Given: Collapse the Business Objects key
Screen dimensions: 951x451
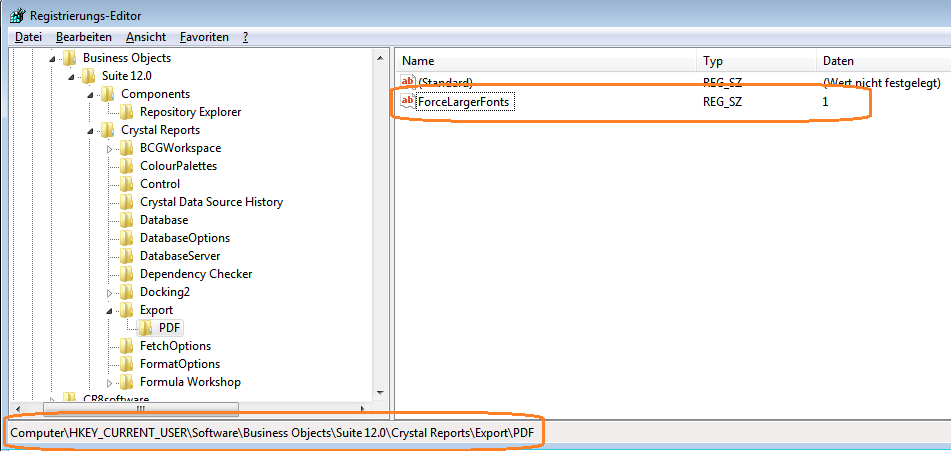Looking at the screenshot, I should click(x=52, y=59).
